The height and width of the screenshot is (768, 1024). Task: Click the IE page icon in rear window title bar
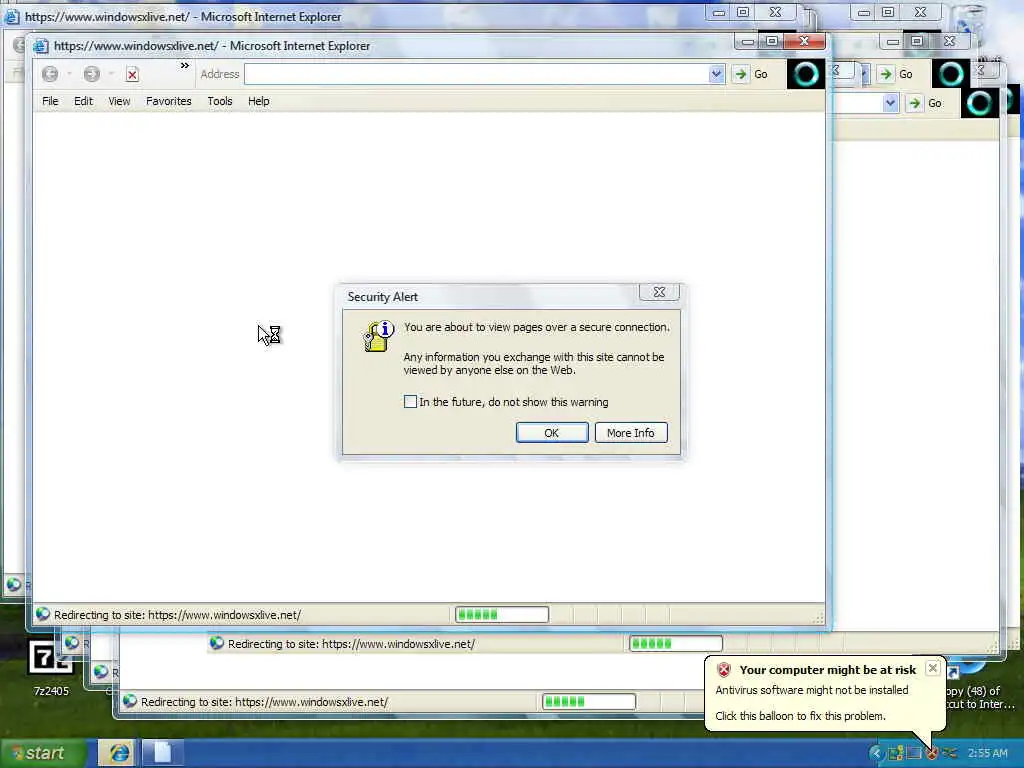pos(12,16)
